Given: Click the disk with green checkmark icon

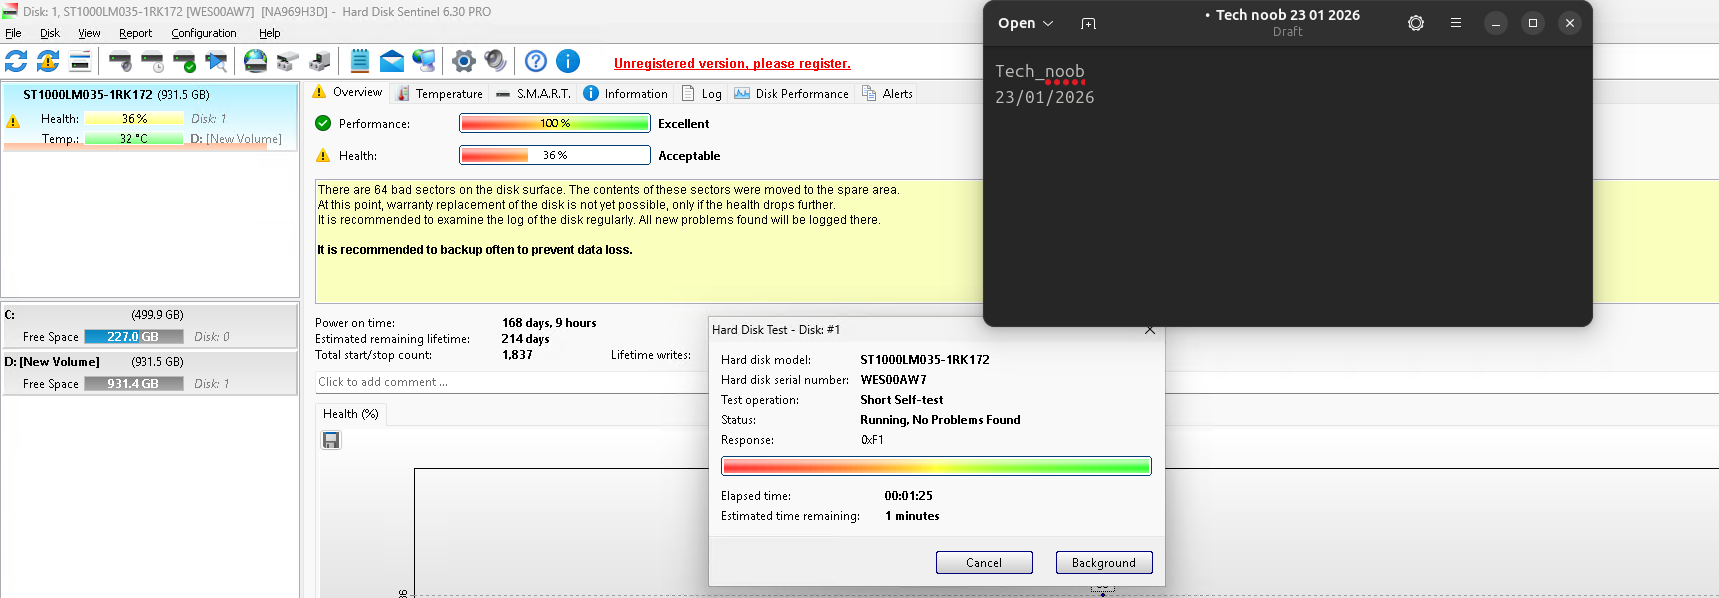Looking at the screenshot, I should [184, 62].
